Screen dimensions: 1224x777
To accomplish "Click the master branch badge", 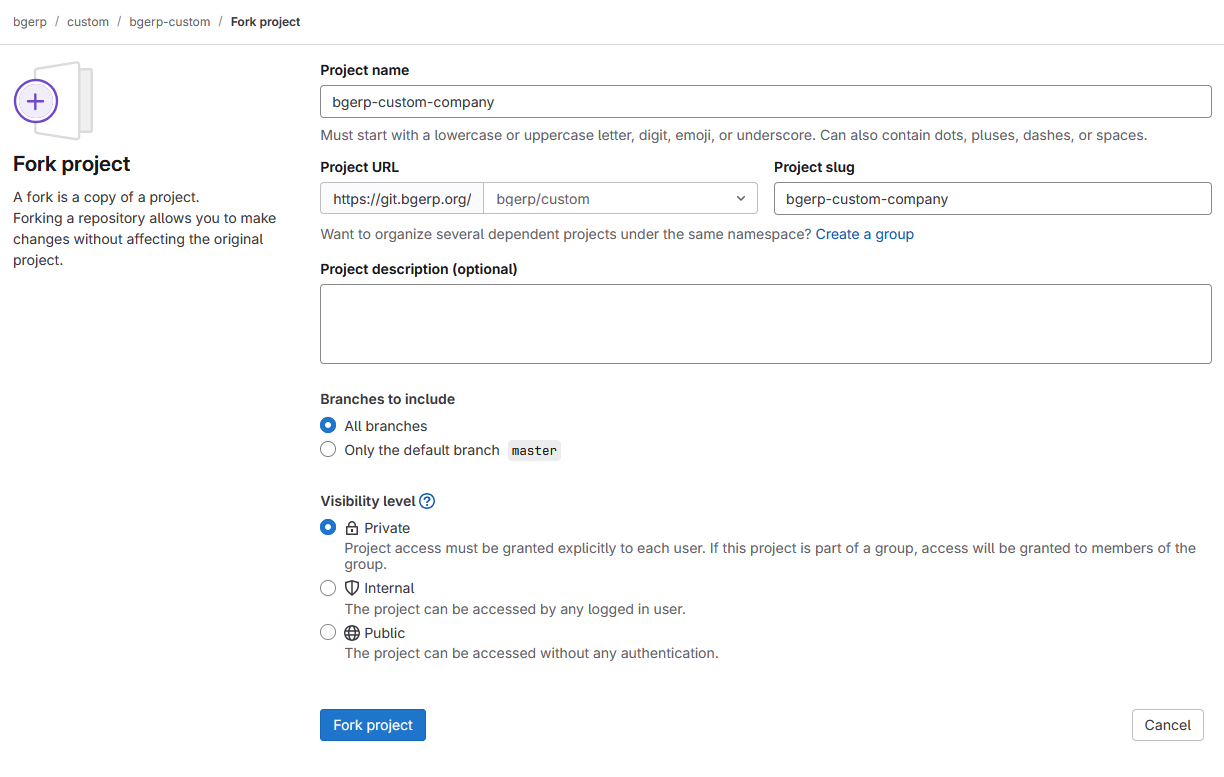I will point(533,450).
